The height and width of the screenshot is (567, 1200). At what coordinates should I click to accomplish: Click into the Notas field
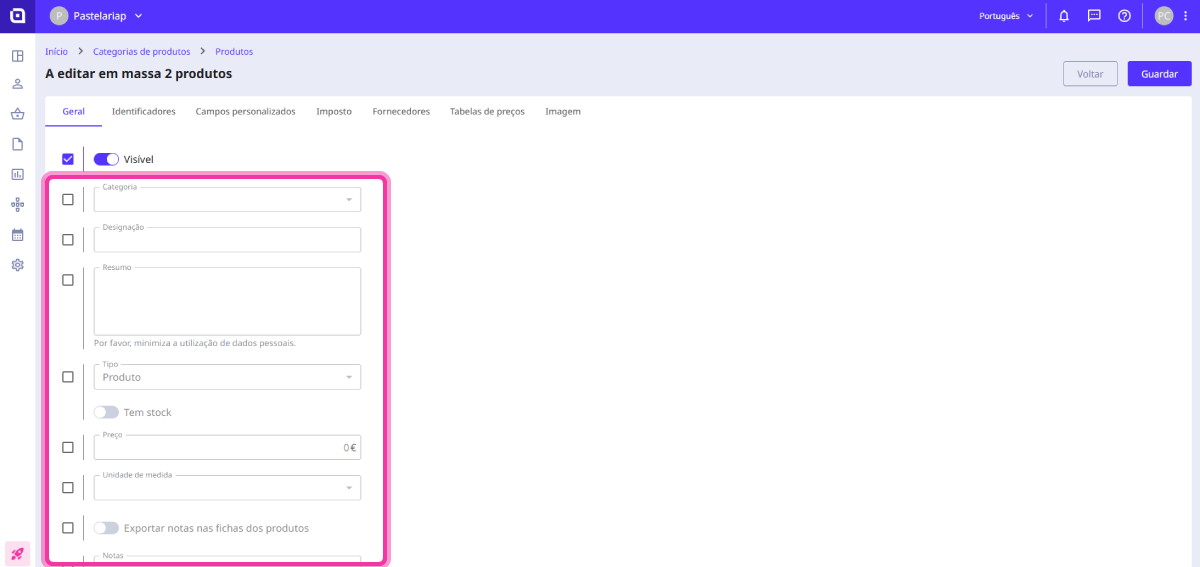click(227, 560)
